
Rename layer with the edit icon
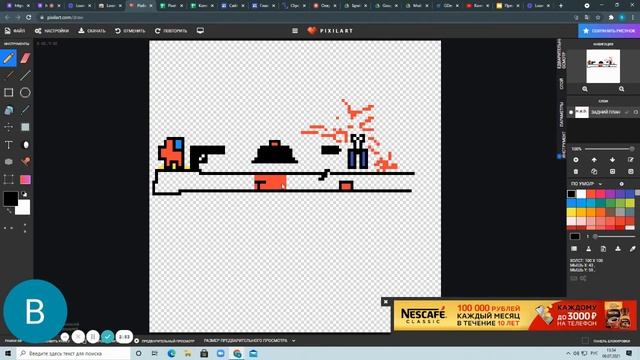pos(631,160)
